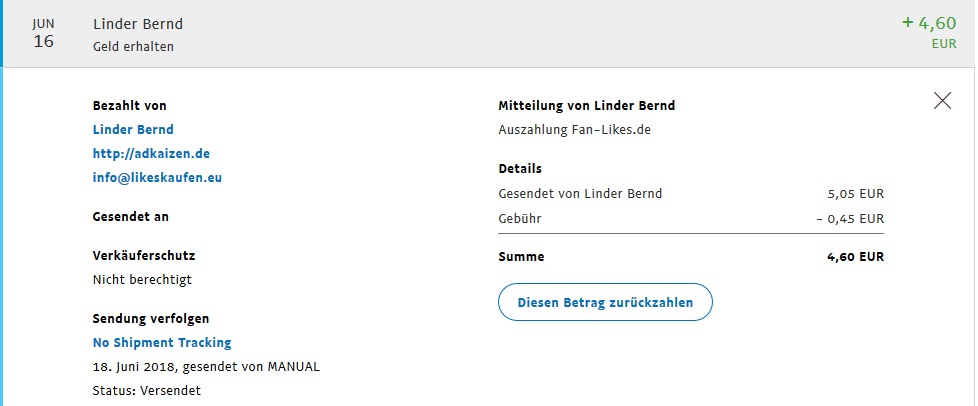978x406 pixels.
Task: Visit the http://adkaizen.de link
Action: [x=151, y=154]
